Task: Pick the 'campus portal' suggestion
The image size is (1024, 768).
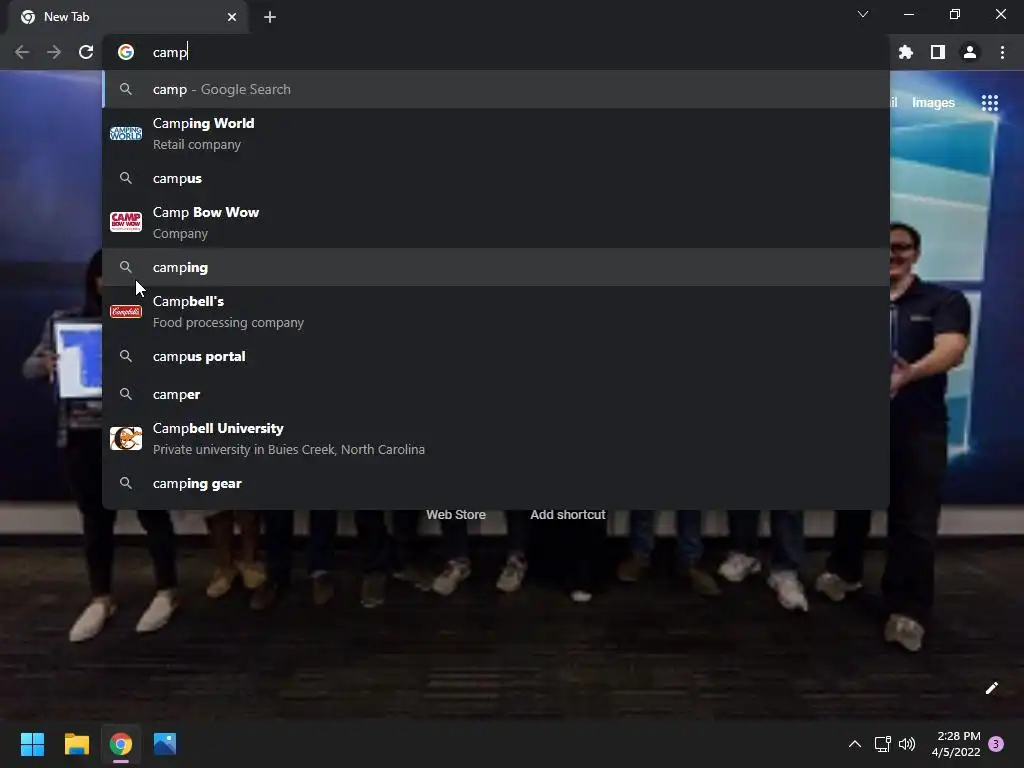Action: point(496,357)
